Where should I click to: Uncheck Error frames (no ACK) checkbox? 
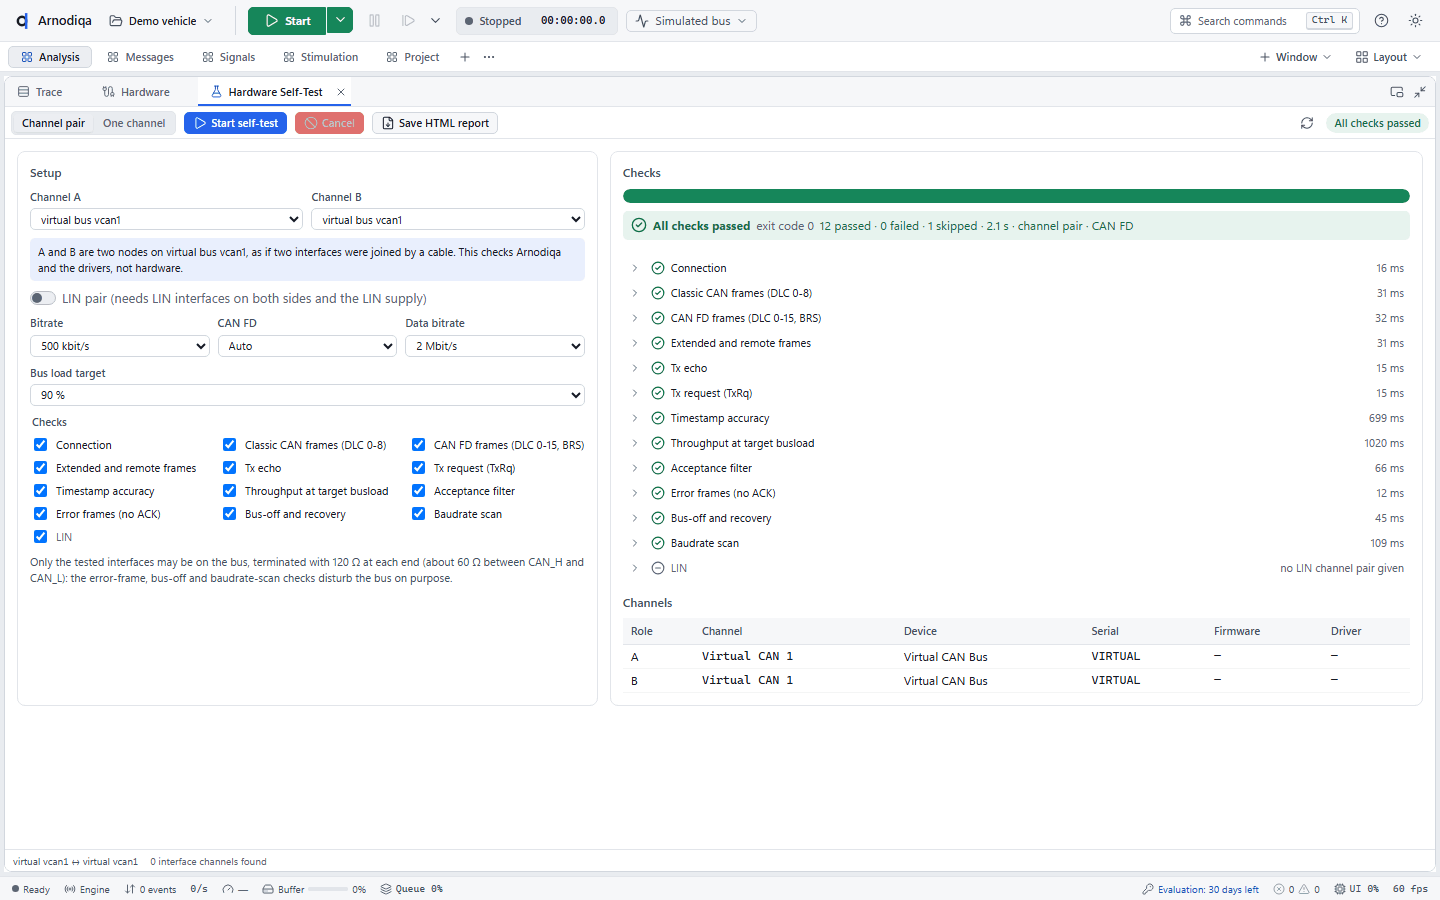pyautogui.click(x=41, y=514)
